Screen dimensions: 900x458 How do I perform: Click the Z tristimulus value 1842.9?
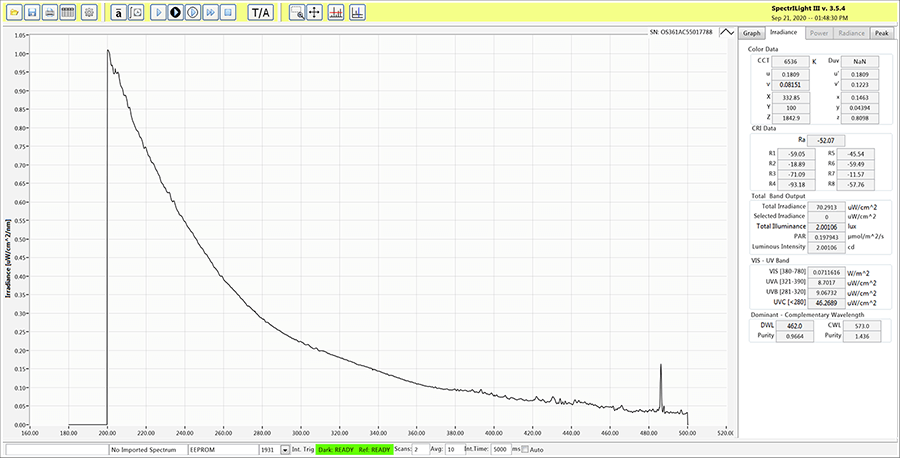coord(790,118)
